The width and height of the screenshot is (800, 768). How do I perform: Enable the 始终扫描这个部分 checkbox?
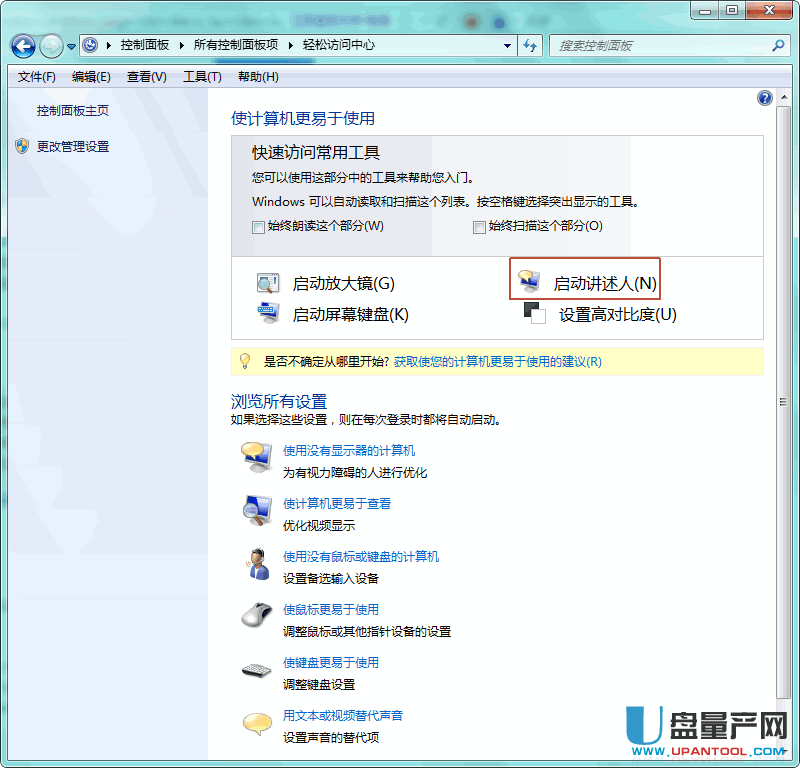tap(479, 227)
